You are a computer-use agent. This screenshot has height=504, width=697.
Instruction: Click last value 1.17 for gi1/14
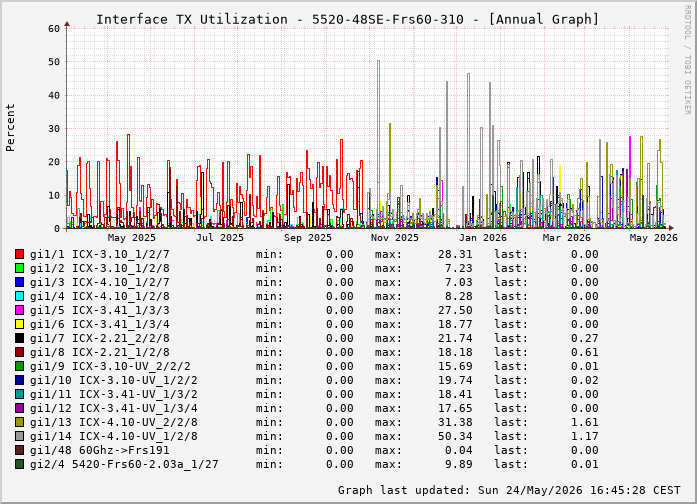tap(585, 436)
